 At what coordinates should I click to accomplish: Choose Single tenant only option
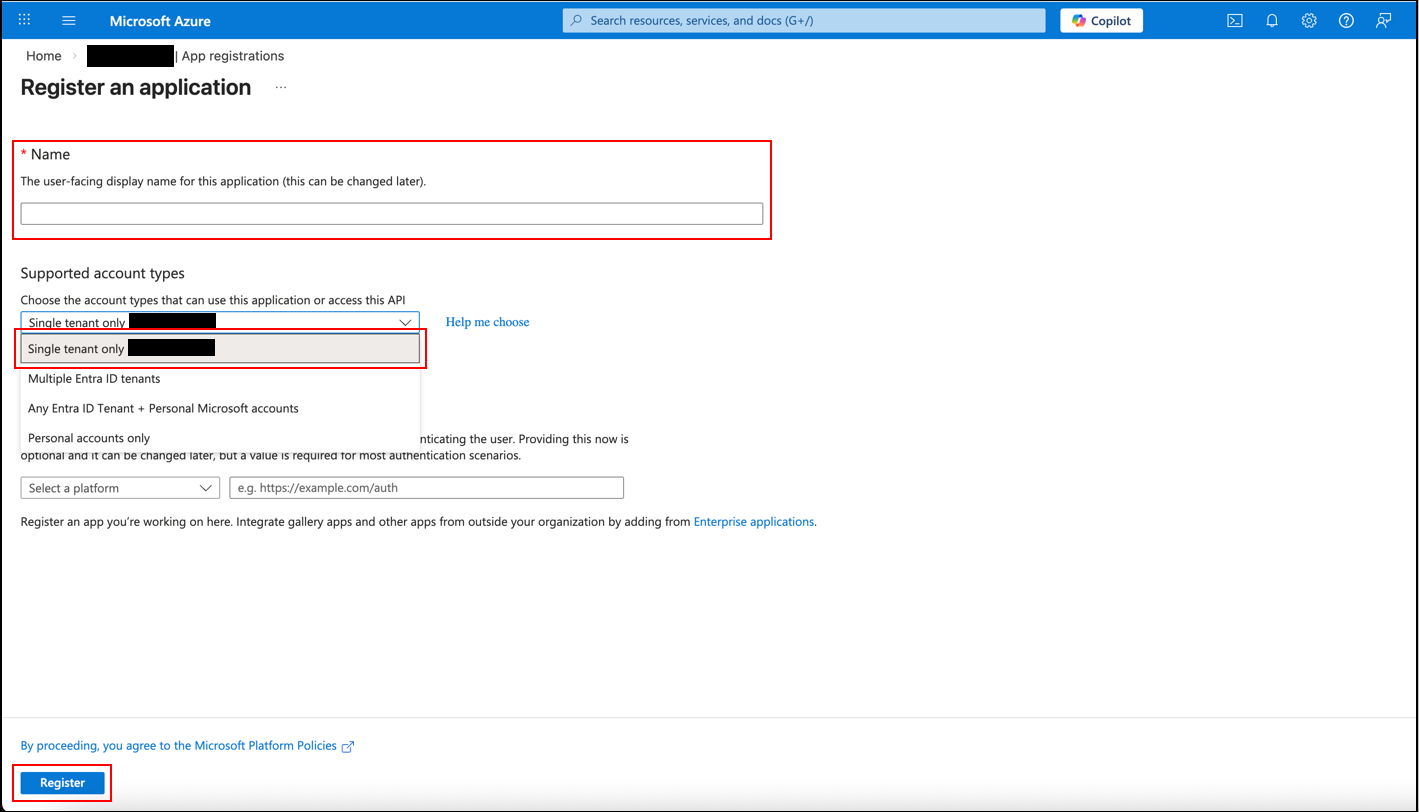coord(220,348)
